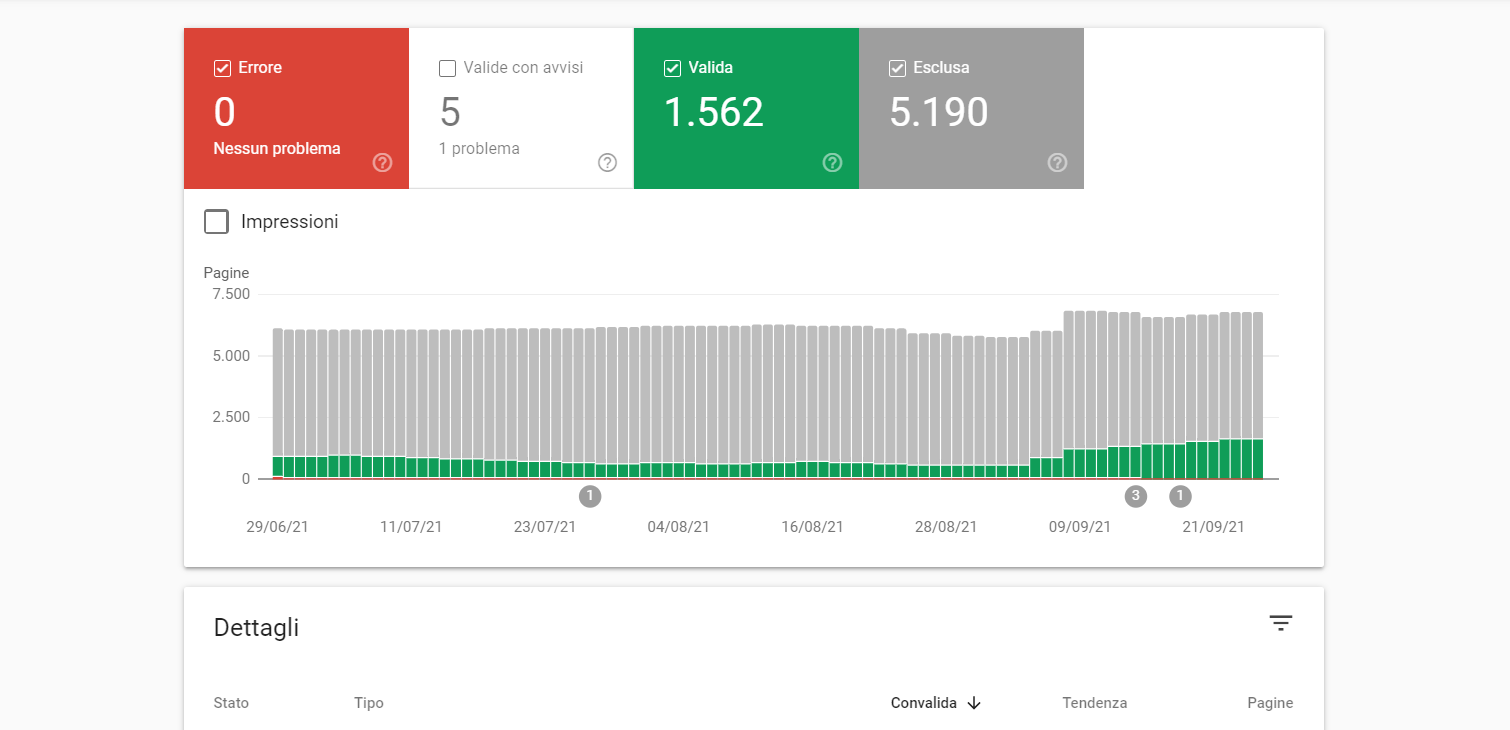This screenshot has height=730, width=1510.
Task: Sort table by Tipo column header
Action: tap(369, 703)
